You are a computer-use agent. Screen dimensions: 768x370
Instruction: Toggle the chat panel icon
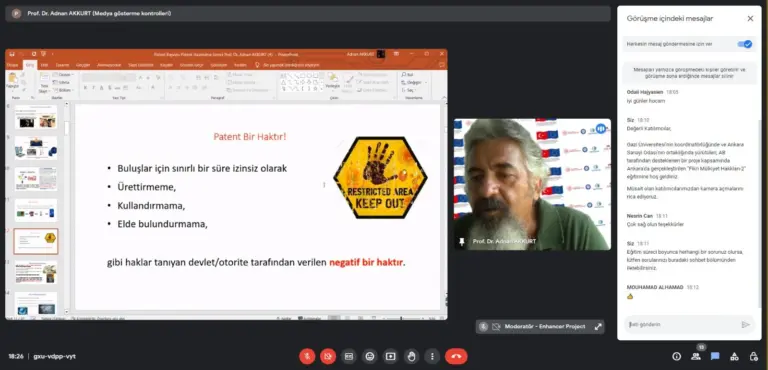[x=715, y=356]
